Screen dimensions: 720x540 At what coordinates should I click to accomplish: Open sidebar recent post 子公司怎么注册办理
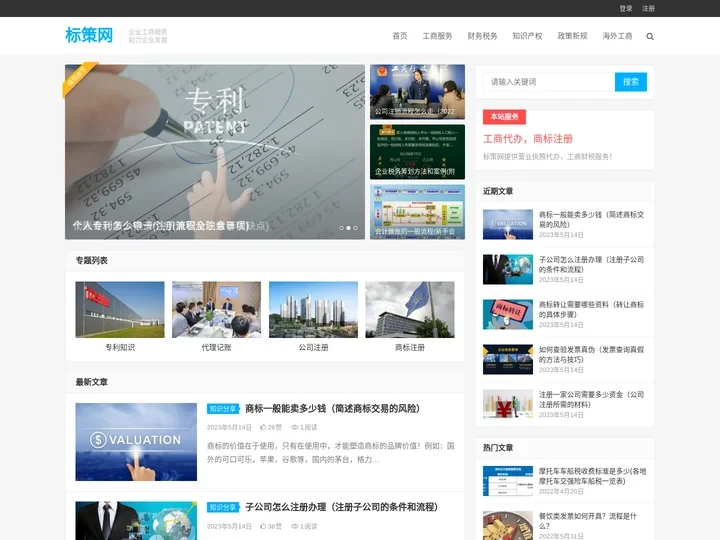(591, 264)
